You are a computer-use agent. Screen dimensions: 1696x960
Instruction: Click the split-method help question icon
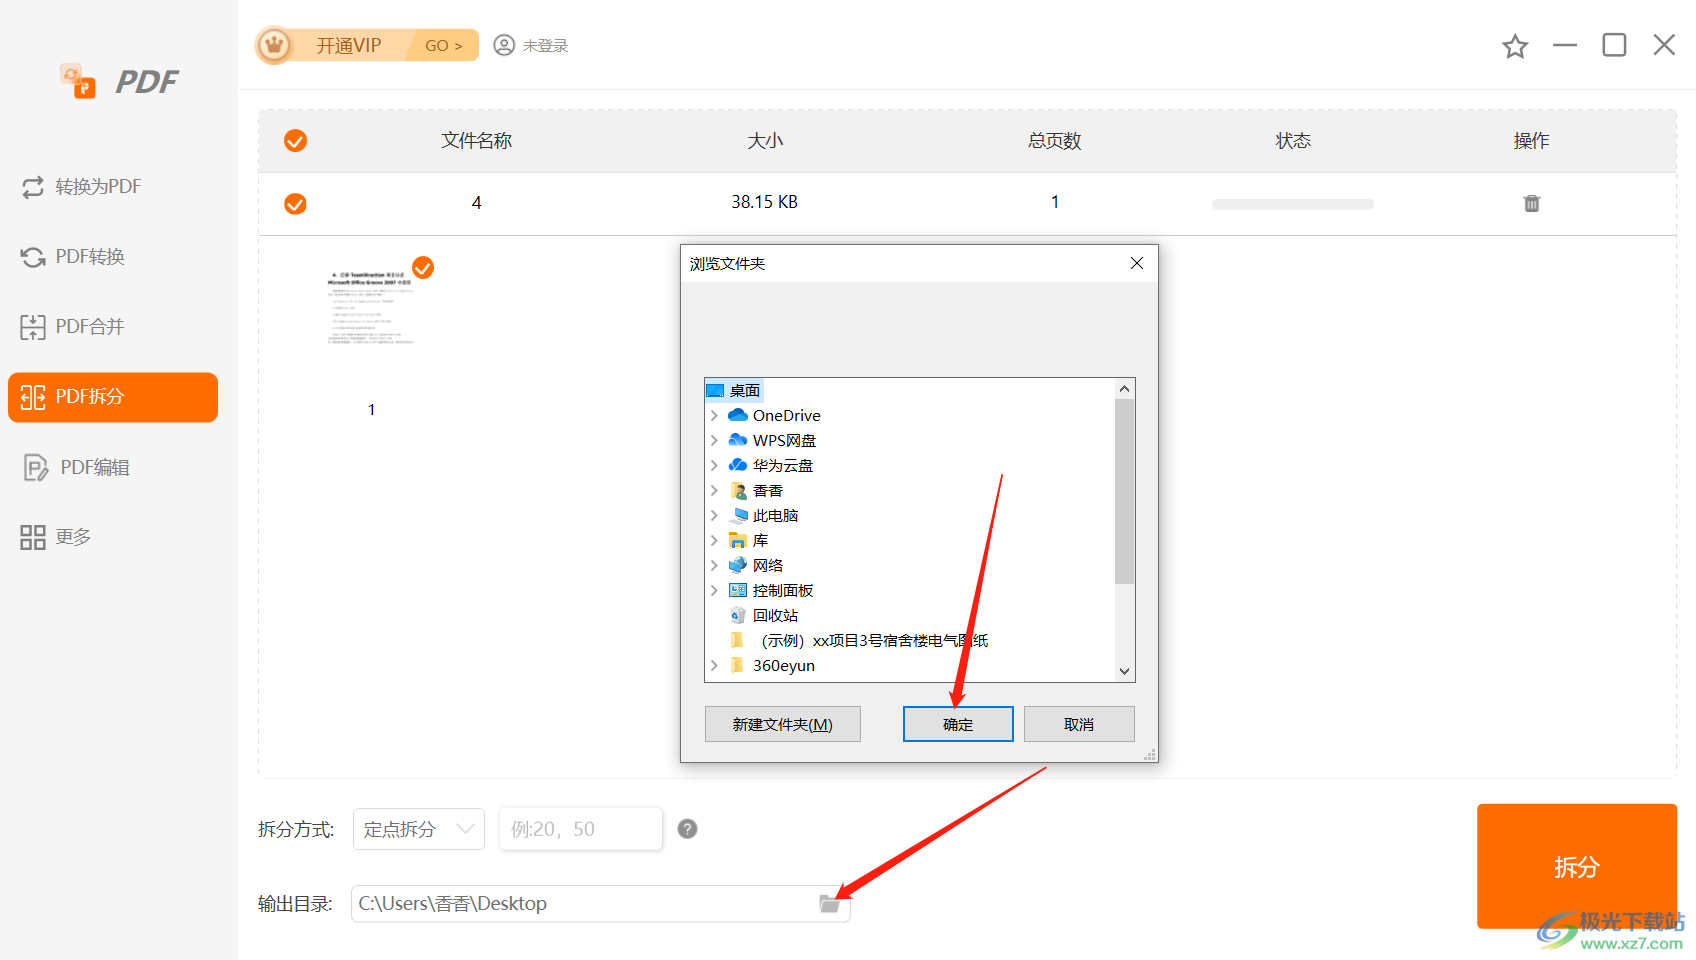pyautogui.click(x=687, y=829)
